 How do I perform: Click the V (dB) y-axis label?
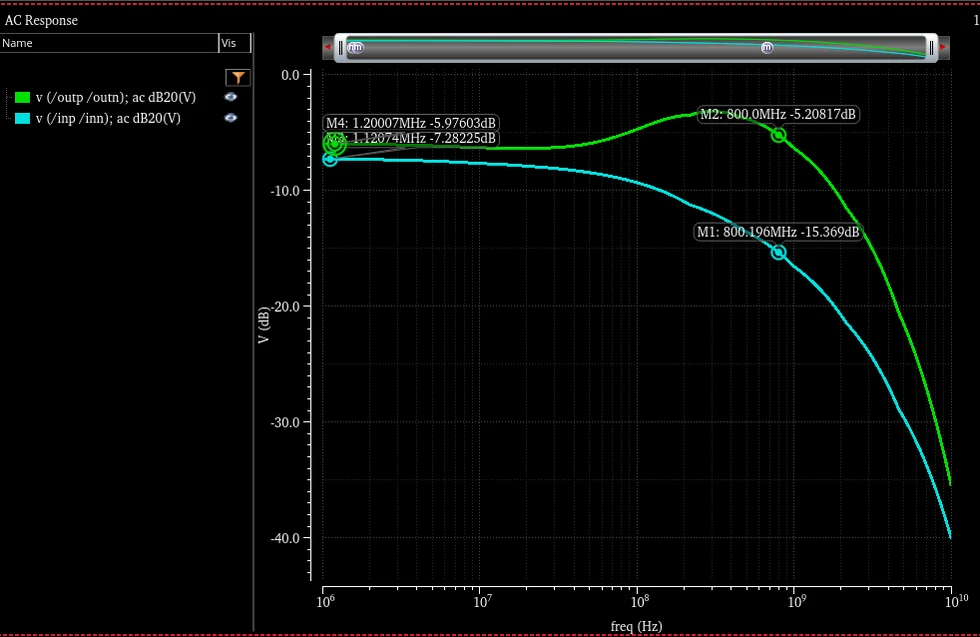click(264, 325)
